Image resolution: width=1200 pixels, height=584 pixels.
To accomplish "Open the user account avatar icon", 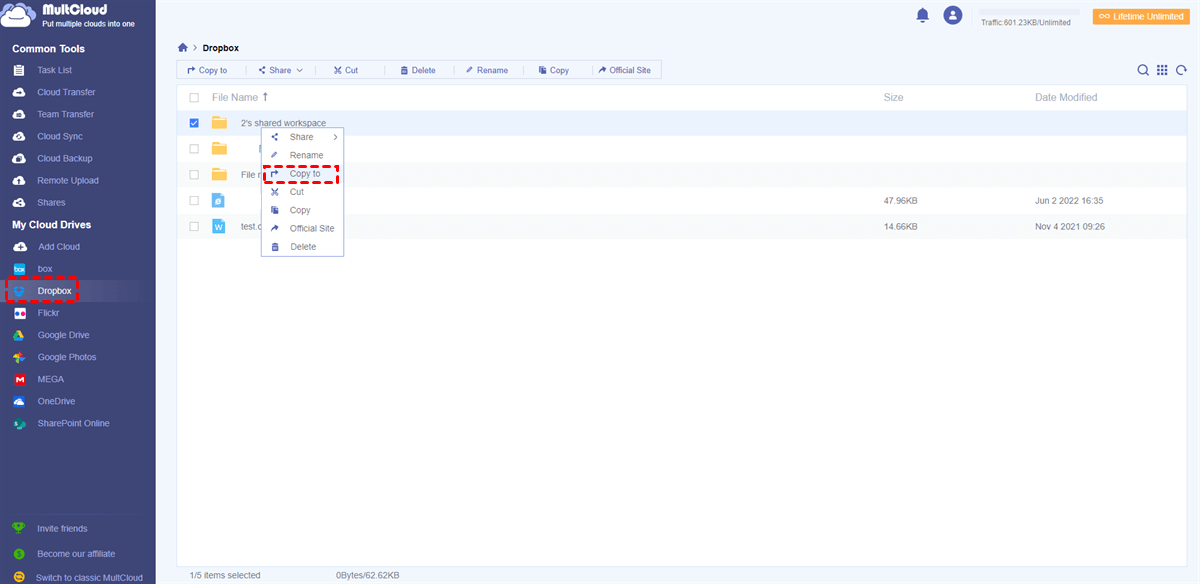I will coord(953,15).
